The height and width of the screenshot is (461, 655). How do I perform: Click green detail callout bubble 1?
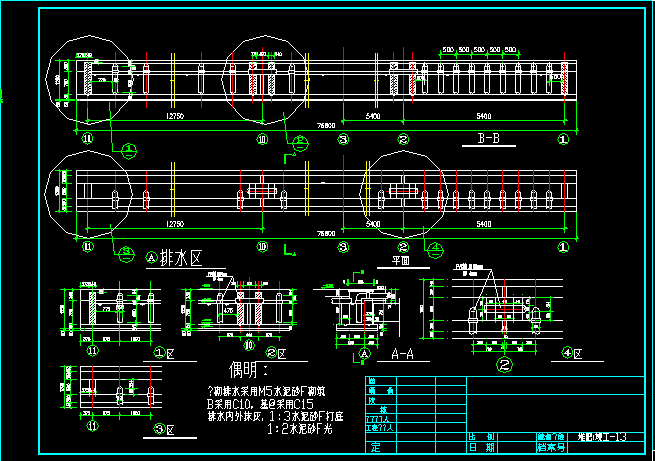click(129, 149)
